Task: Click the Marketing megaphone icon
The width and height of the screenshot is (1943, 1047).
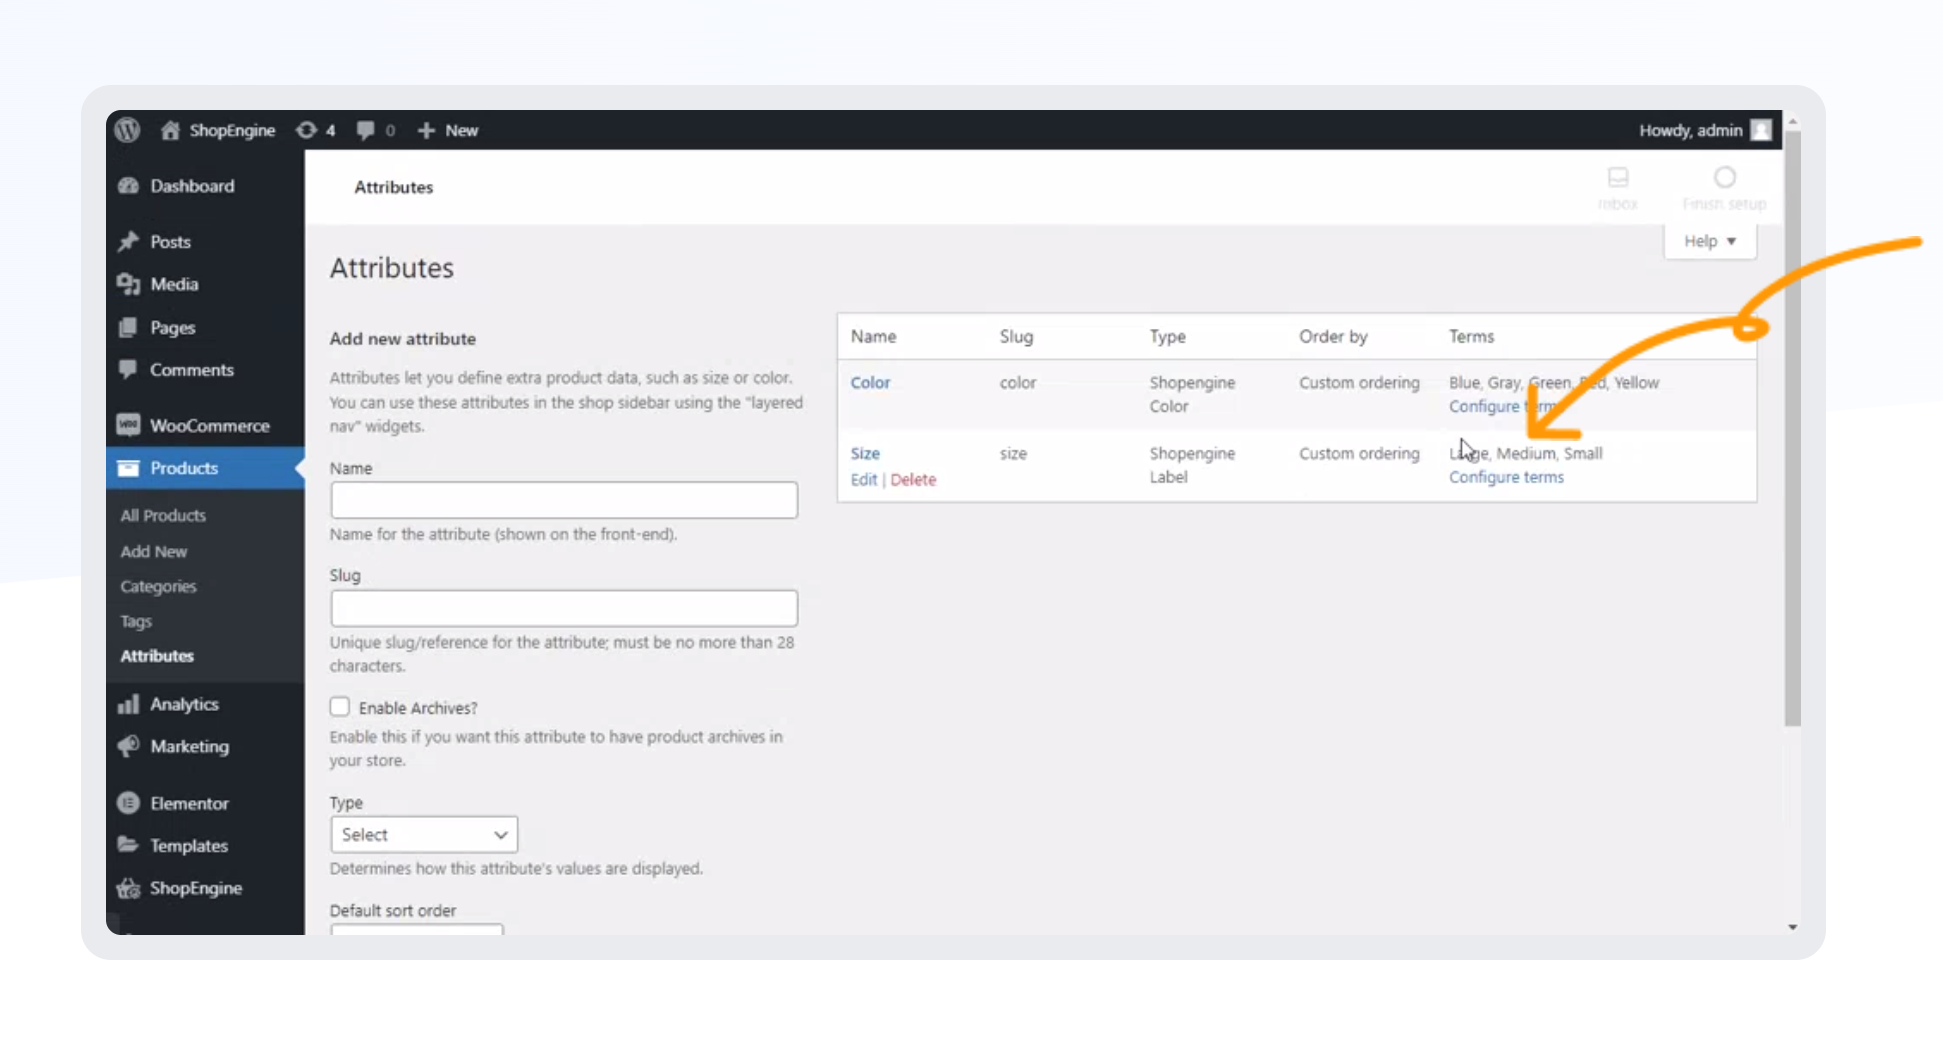Action: 128,746
